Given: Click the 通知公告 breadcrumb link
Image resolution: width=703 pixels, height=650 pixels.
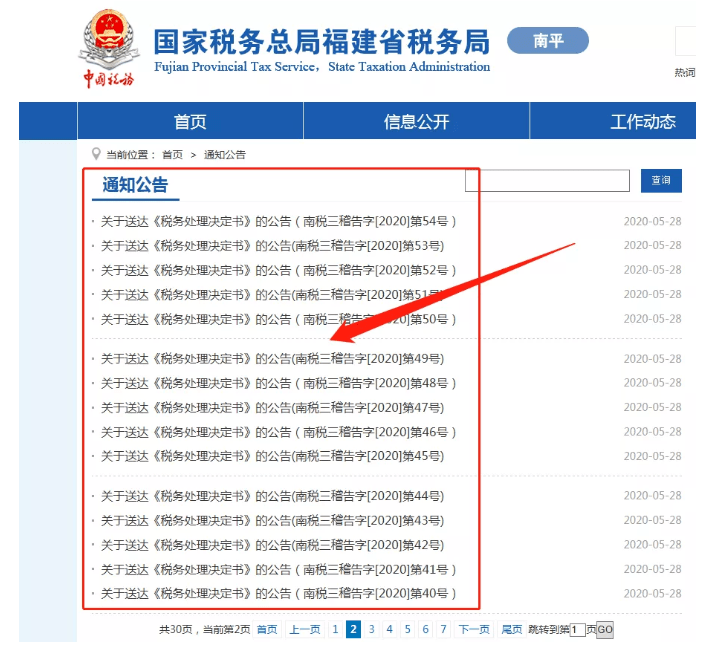Looking at the screenshot, I should (225, 155).
